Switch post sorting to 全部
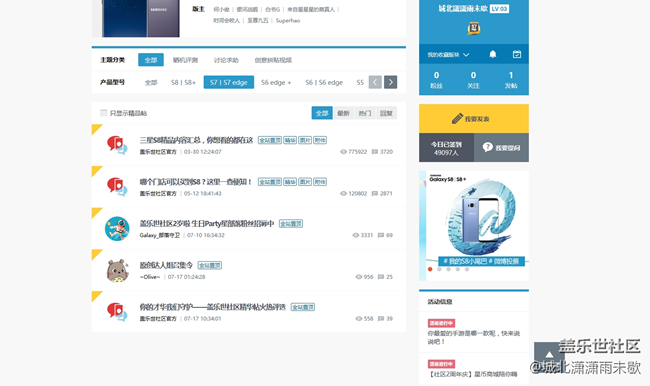This screenshot has height=386, width=650. [322, 113]
